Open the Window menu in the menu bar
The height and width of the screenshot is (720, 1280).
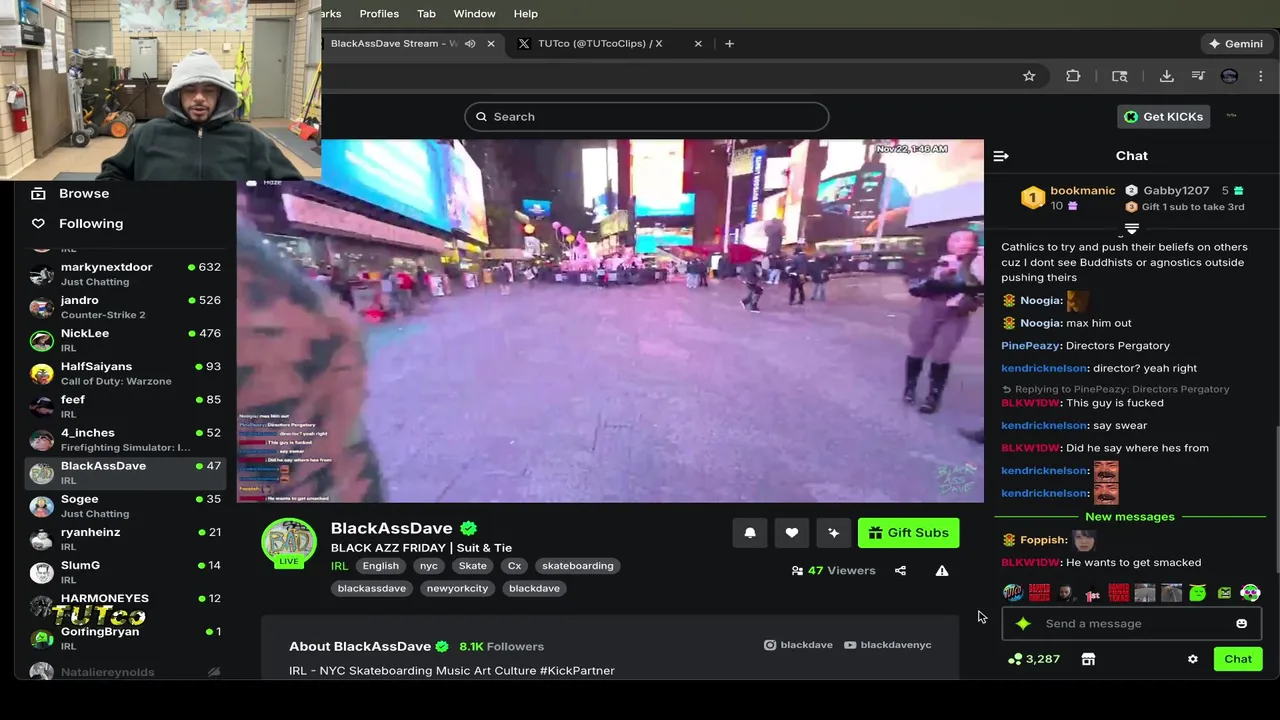474,14
